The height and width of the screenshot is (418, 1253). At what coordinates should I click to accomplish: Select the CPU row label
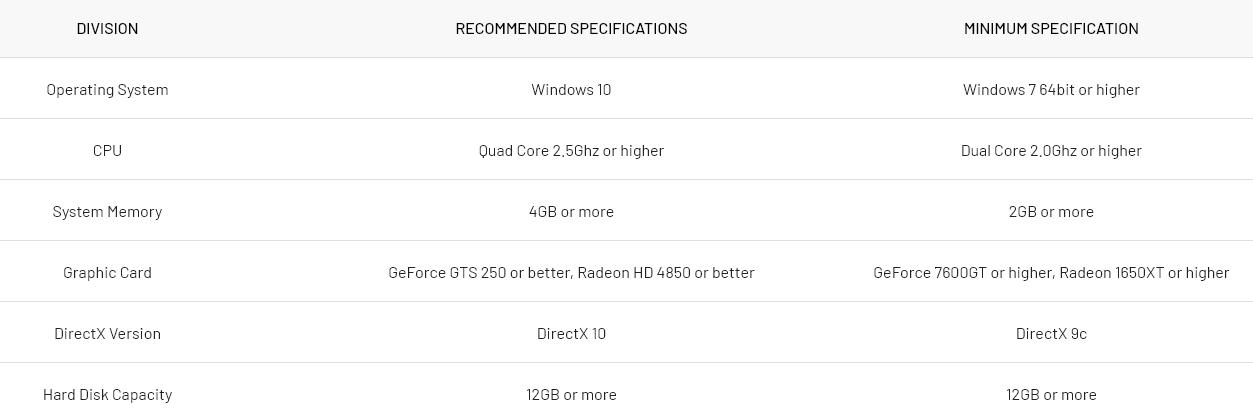tap(107, 150)
